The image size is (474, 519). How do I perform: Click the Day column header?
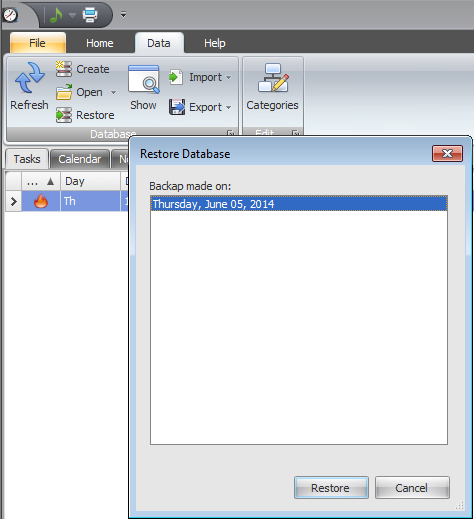(90, 181)
